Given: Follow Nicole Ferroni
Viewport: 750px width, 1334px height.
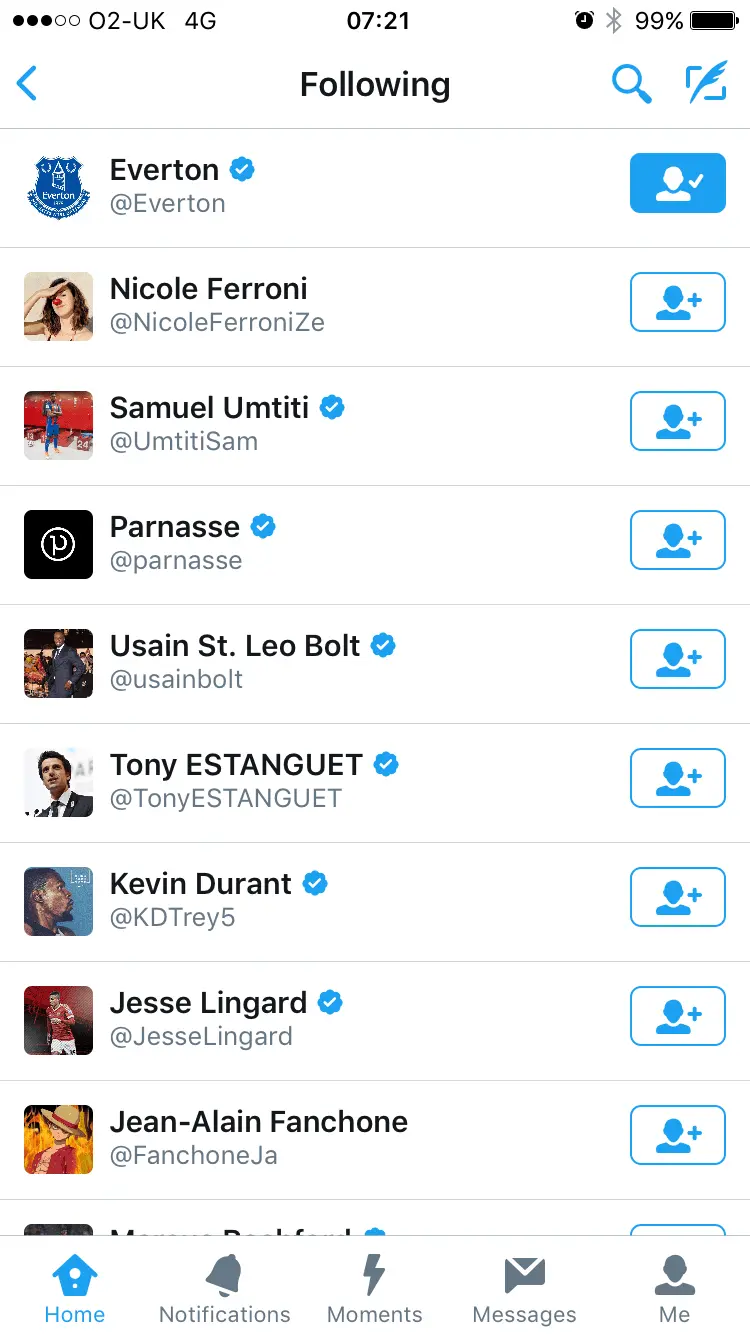Looking at the screenshot, I should [677, 302].
